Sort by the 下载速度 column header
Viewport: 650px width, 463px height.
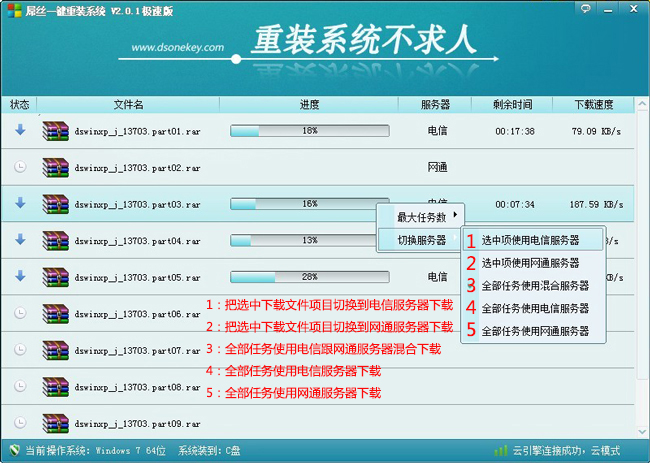[x=594, y=104]
